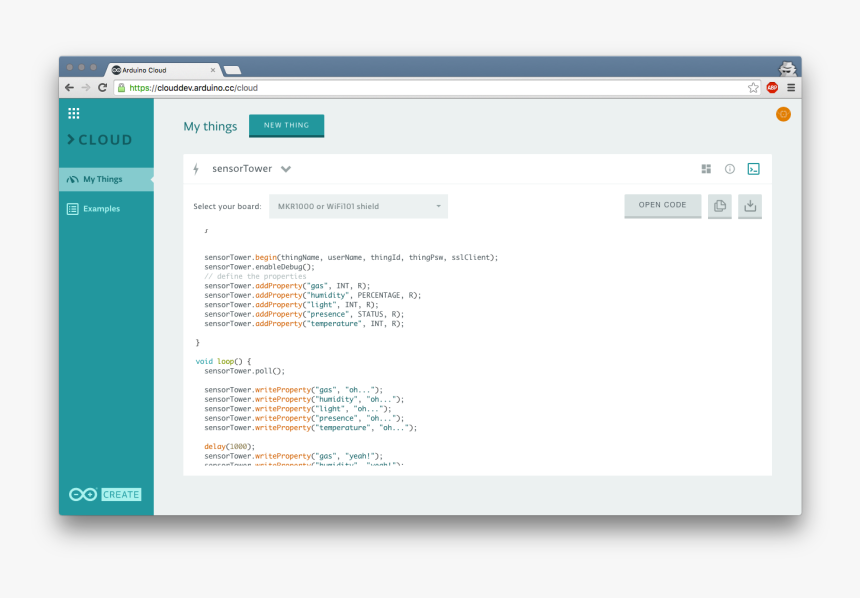Open the board selection dropdown

click(x=358, y=206)
